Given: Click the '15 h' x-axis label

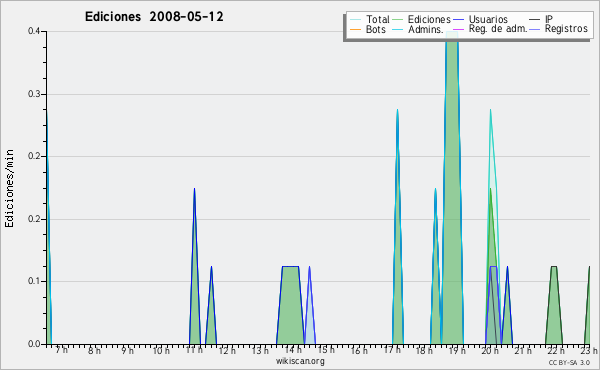Looking at the screenshot, I should tap(326, 350).
